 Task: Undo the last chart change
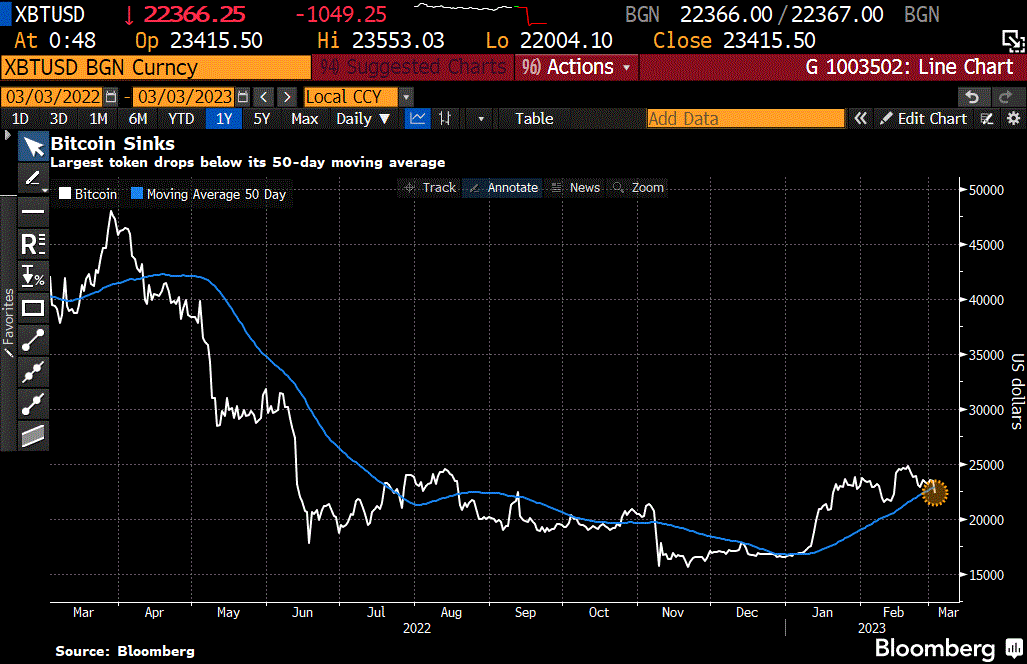coord(972,97)
